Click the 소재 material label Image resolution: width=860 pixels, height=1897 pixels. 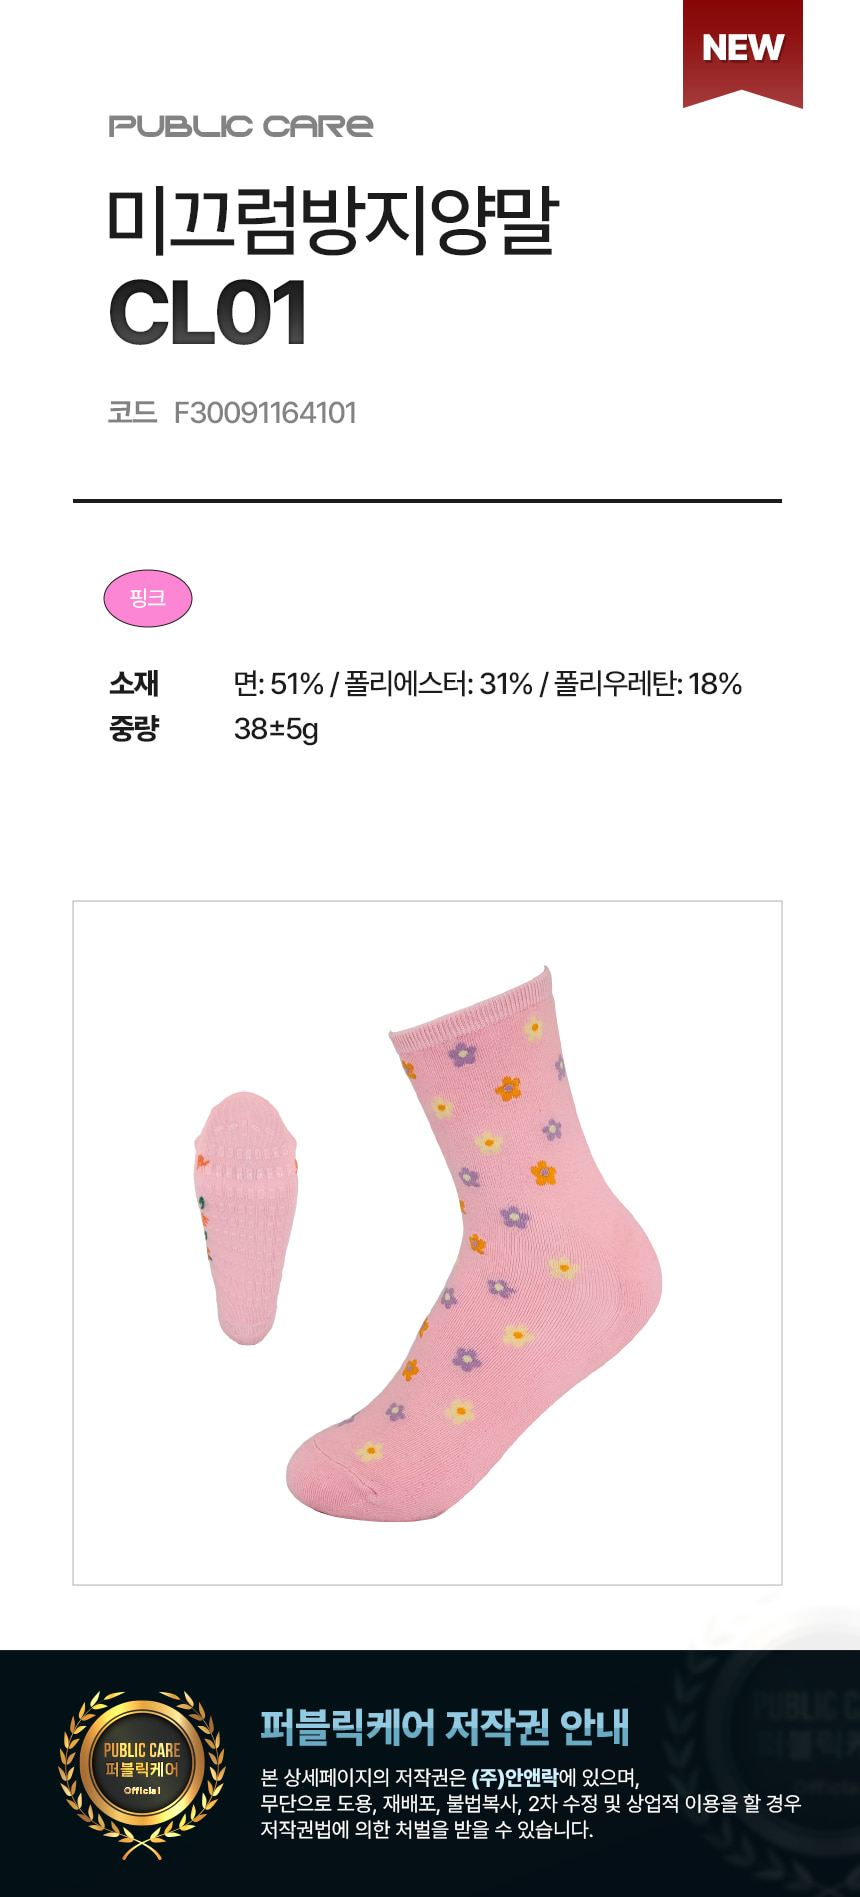134,683
